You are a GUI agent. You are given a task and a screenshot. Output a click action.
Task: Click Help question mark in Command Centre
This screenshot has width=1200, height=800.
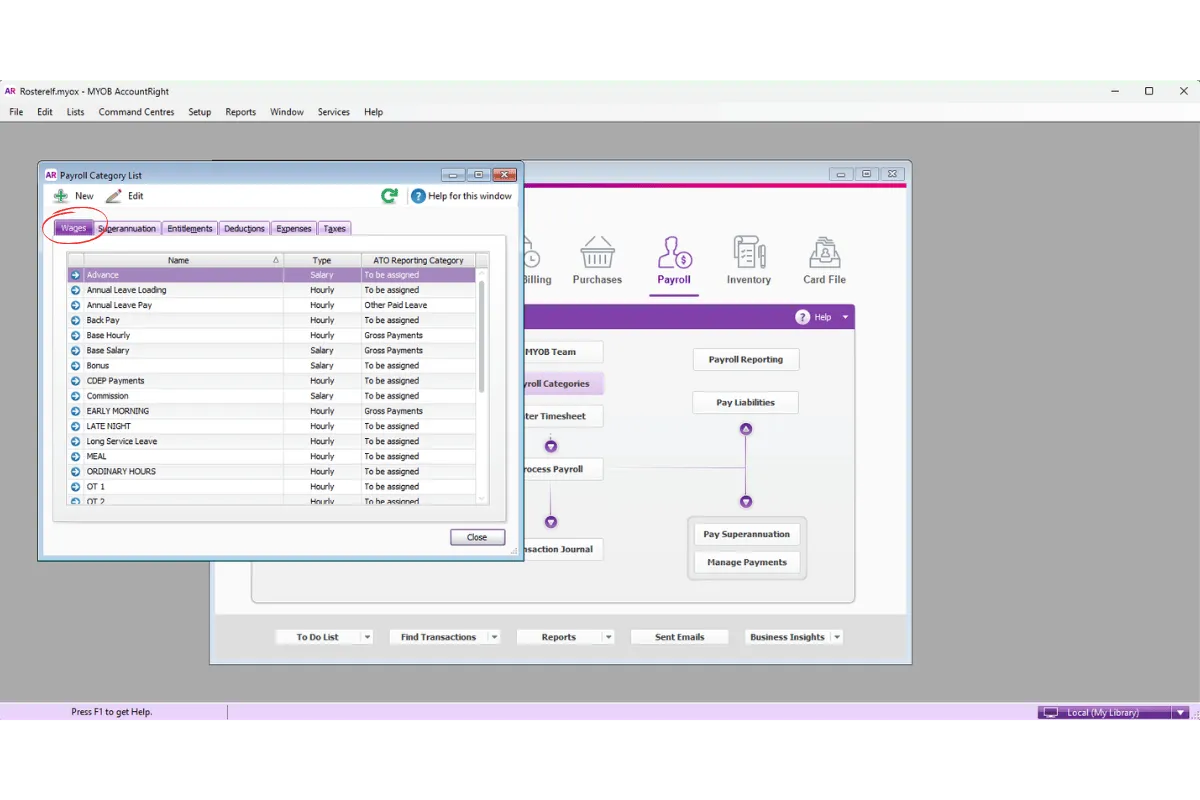coord(802,317)
